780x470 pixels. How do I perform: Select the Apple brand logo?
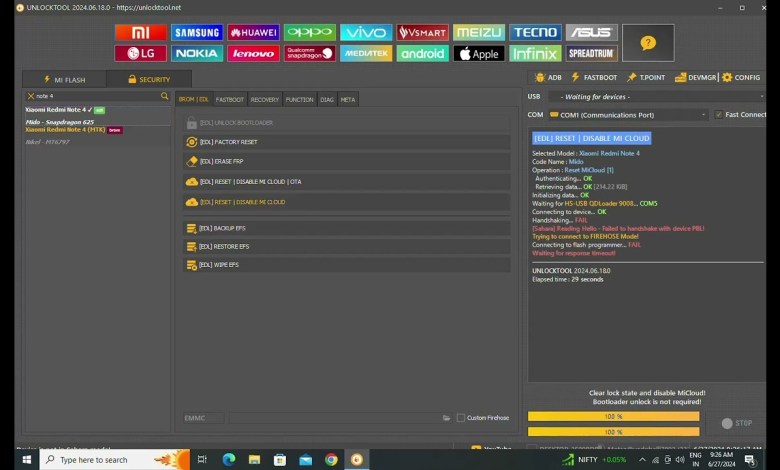(479, 53)
